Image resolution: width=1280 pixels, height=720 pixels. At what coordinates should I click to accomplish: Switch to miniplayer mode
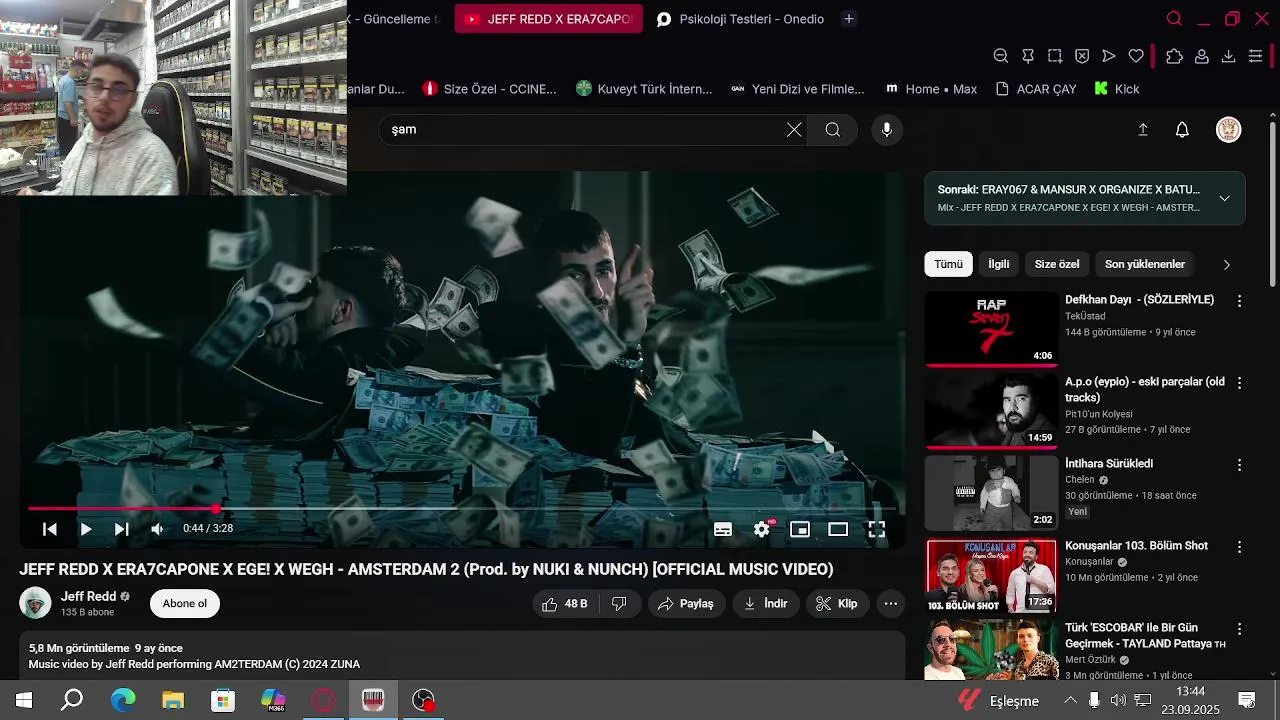pos(800,529)
